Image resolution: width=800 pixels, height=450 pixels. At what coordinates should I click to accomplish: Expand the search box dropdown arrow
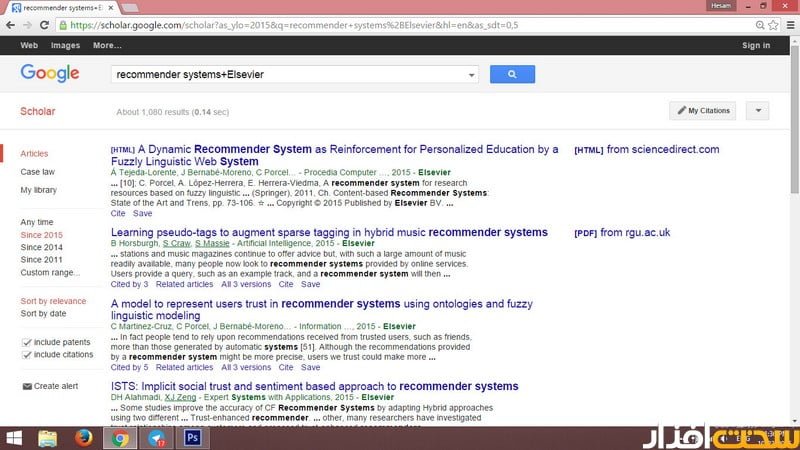(471, 75)
